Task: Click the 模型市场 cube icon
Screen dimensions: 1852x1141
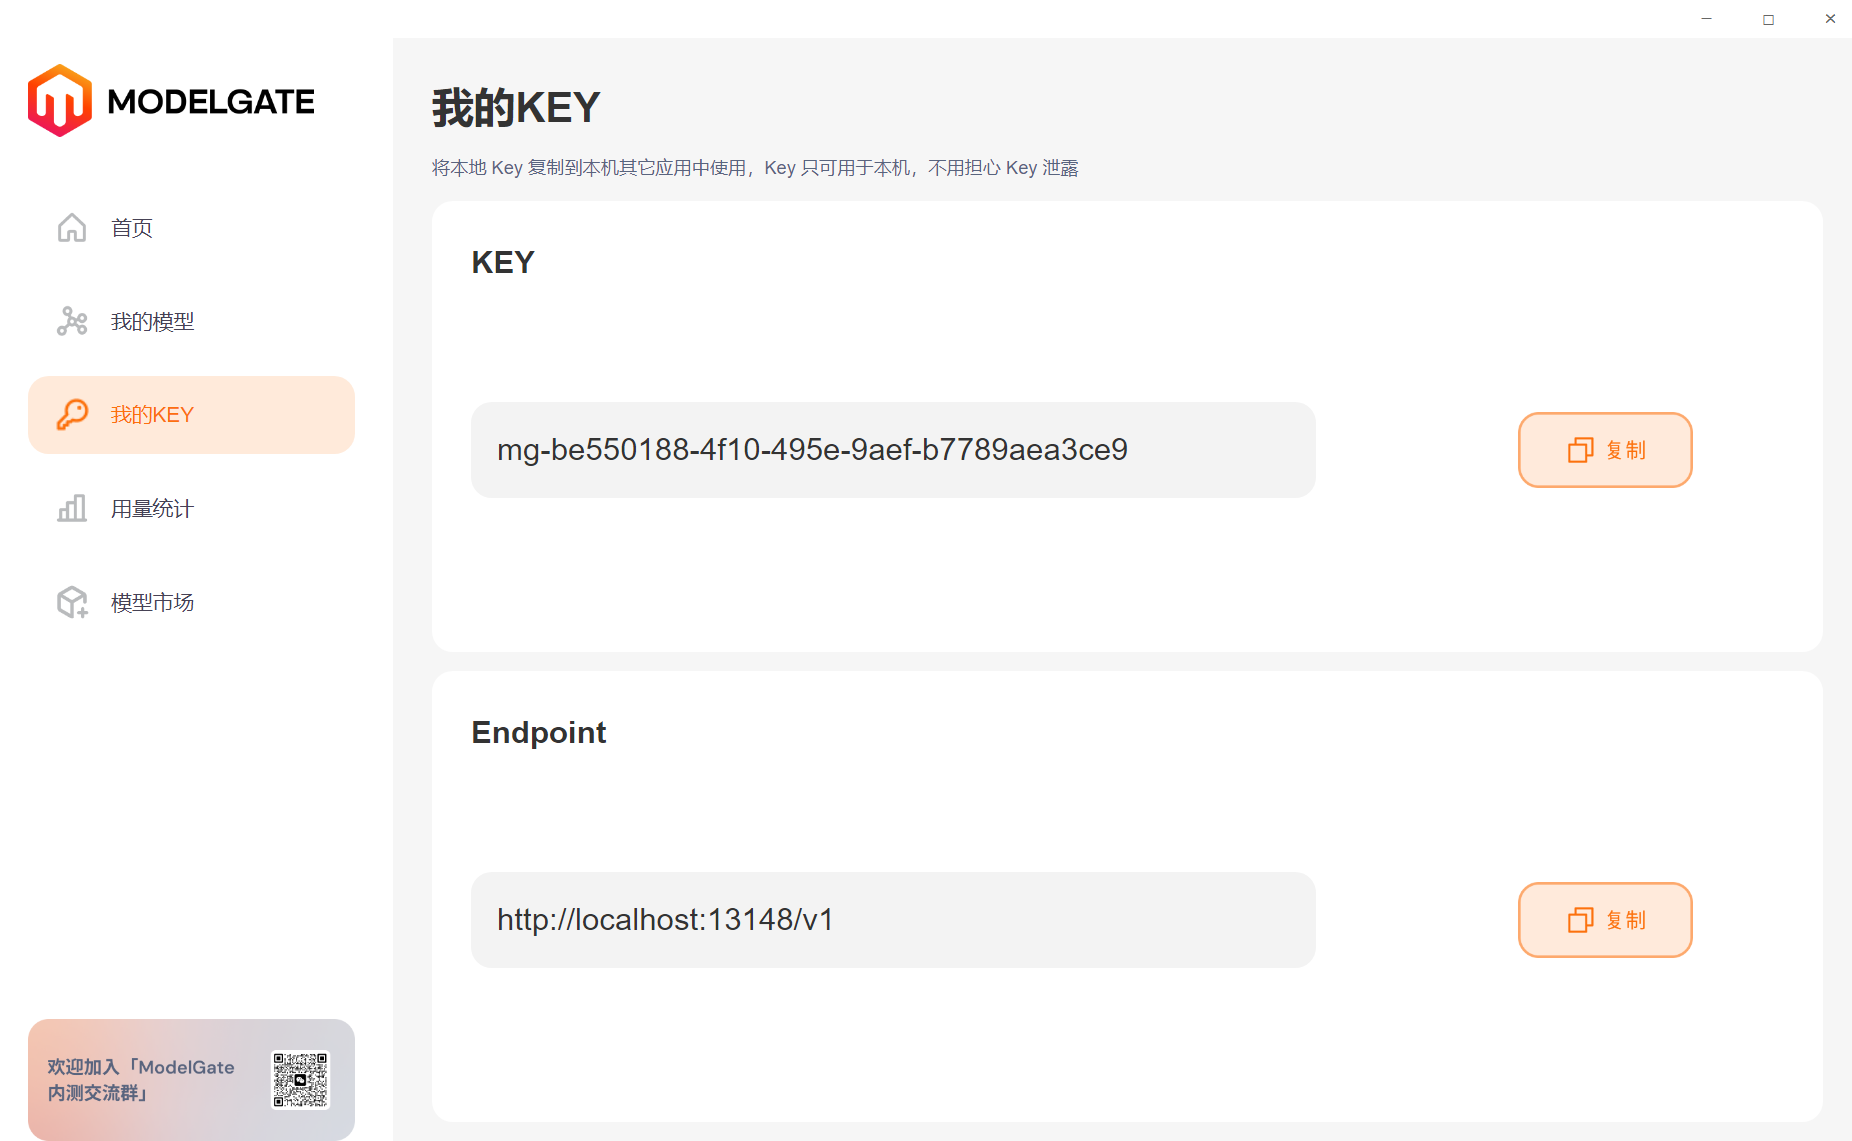Action: (x=72, y=602)
